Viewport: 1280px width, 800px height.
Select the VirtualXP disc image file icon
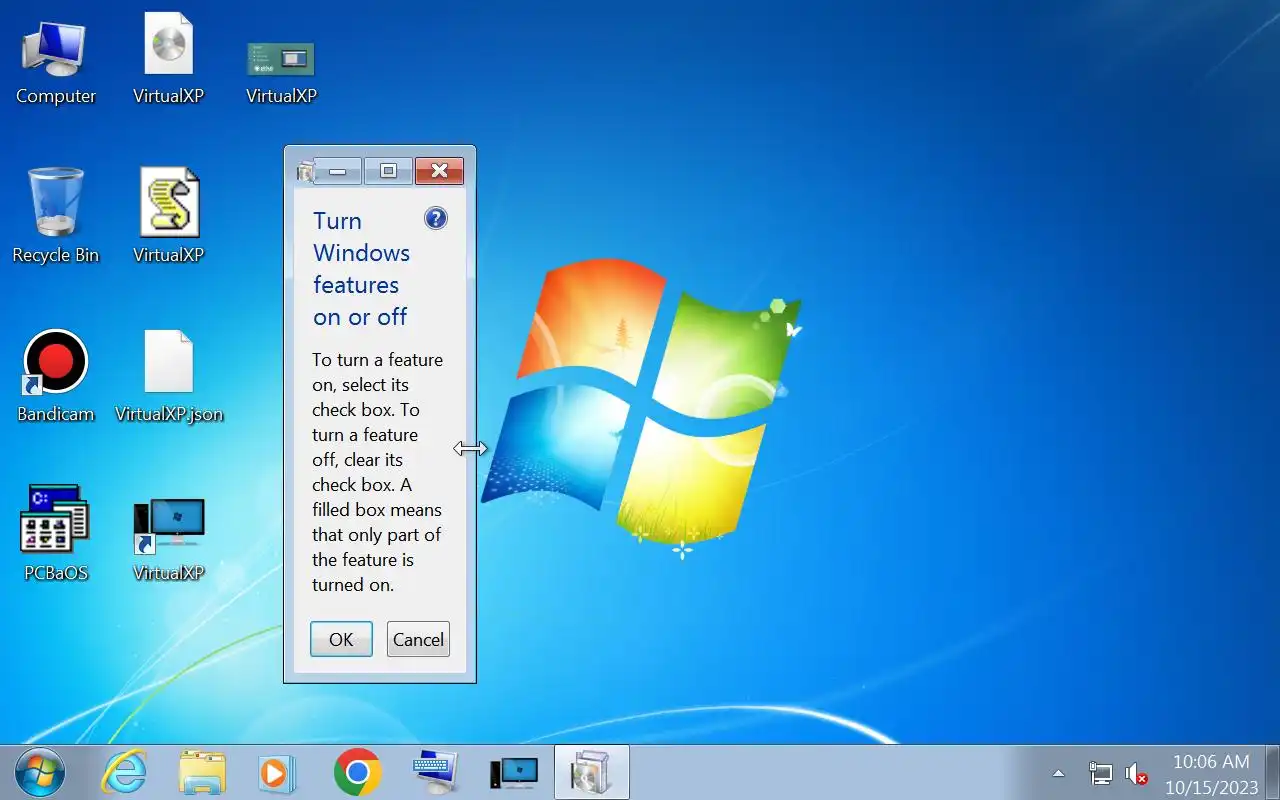[x=168, y=59]
